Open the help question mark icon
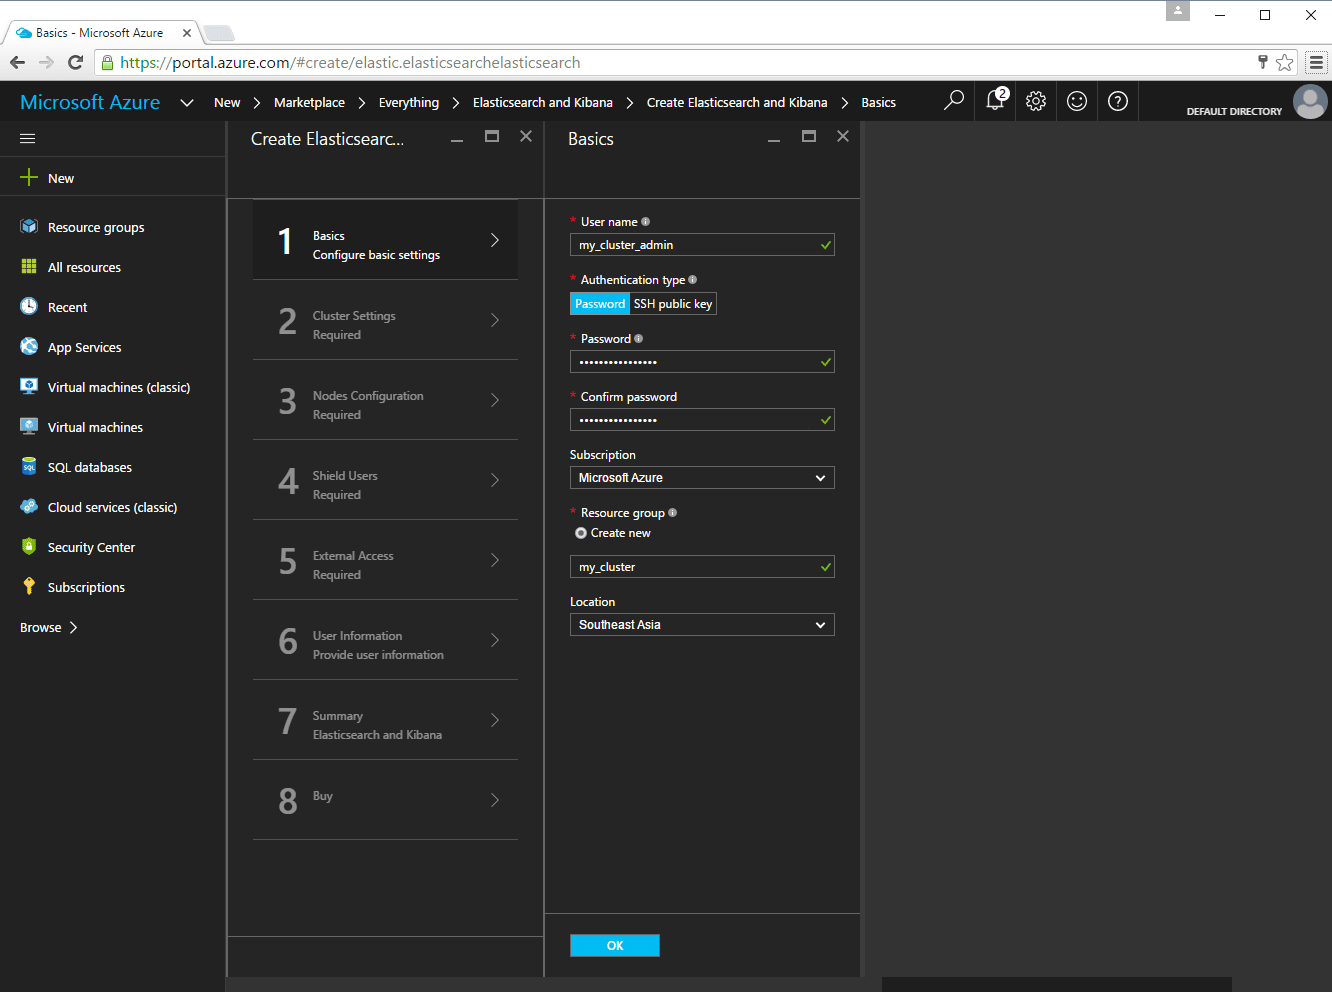The height and width of the screenshot is (992, 1332). pyautogui.click(x=1118, y=101)
